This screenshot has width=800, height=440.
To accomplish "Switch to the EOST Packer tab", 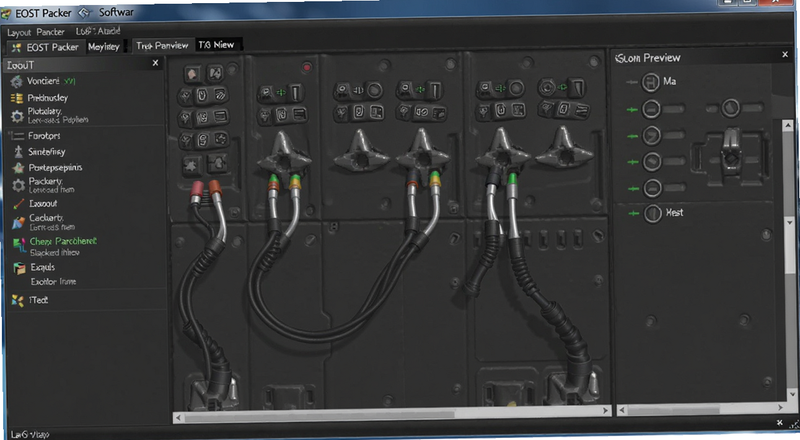I will [x=46, y=47].
